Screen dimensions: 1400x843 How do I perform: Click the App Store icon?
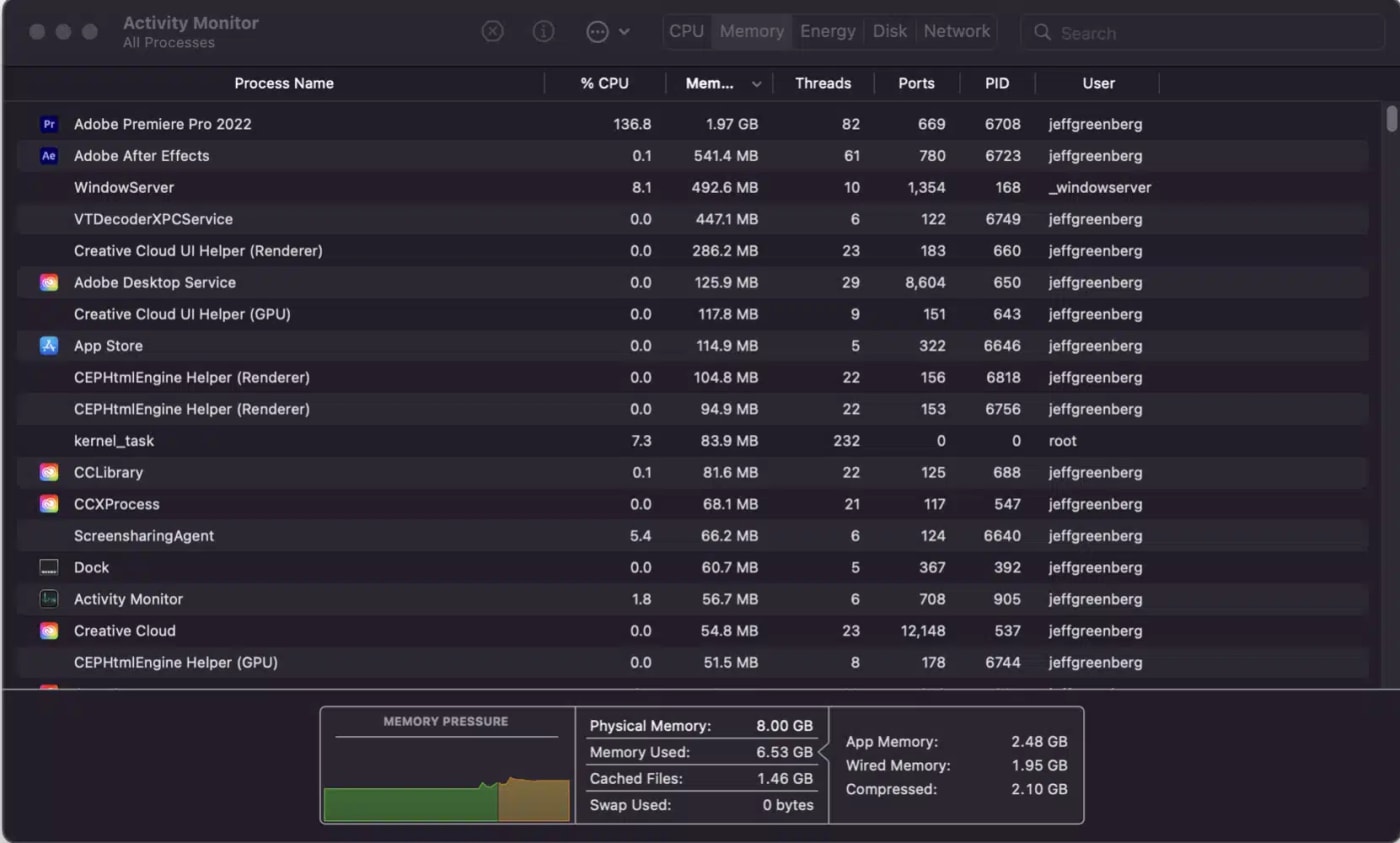(x=49, y=346)
